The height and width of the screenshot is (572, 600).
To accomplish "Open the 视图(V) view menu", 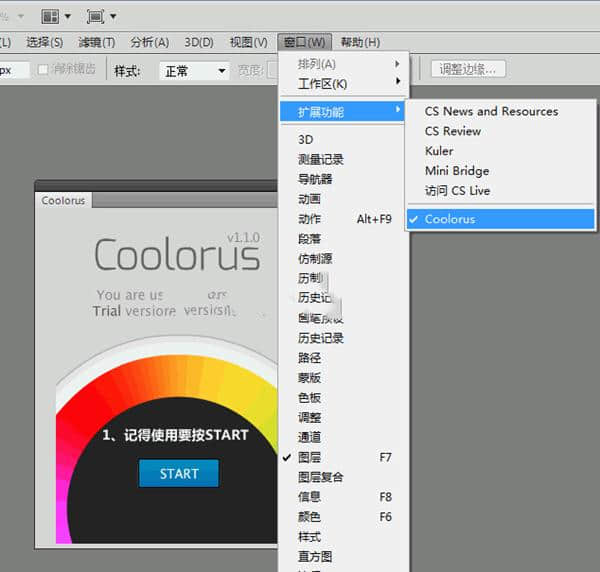I will (x=248, y=42).
